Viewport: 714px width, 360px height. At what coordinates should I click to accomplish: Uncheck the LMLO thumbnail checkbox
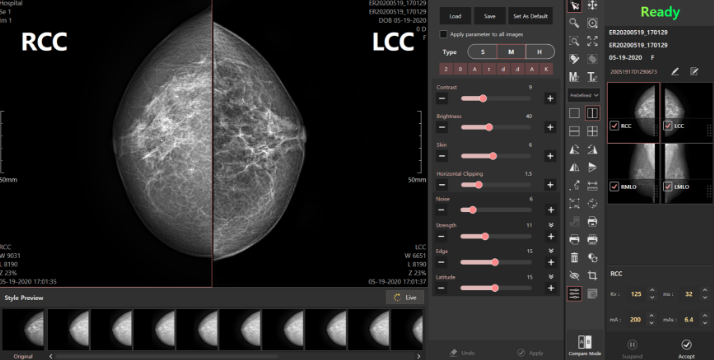pyautogui.click(x=668, y=187)
